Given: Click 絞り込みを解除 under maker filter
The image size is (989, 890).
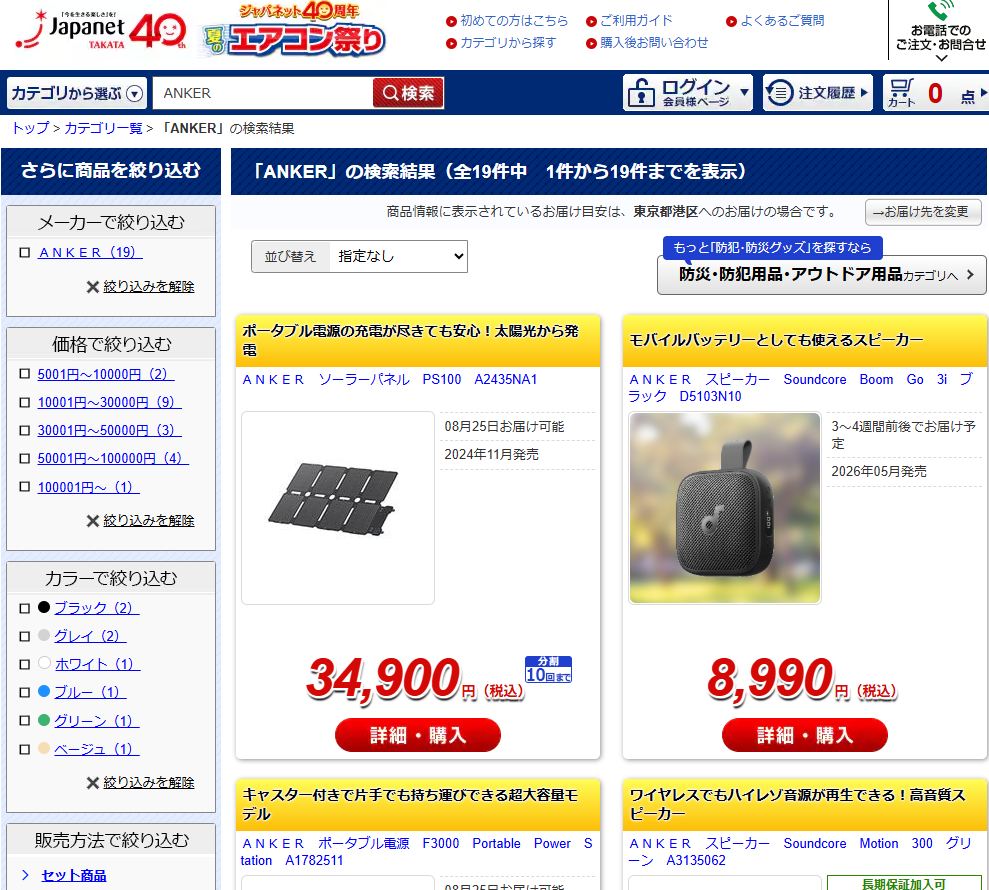Looking at the screenshot, I should [x=149, y=287].
